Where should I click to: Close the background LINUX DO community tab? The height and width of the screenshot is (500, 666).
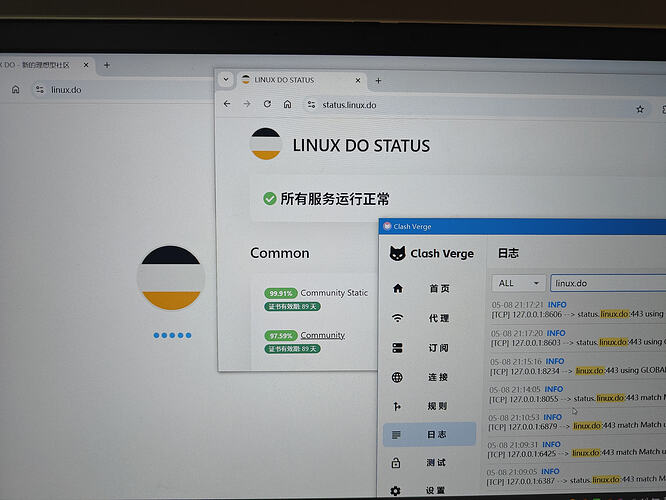tap(86, 65)
